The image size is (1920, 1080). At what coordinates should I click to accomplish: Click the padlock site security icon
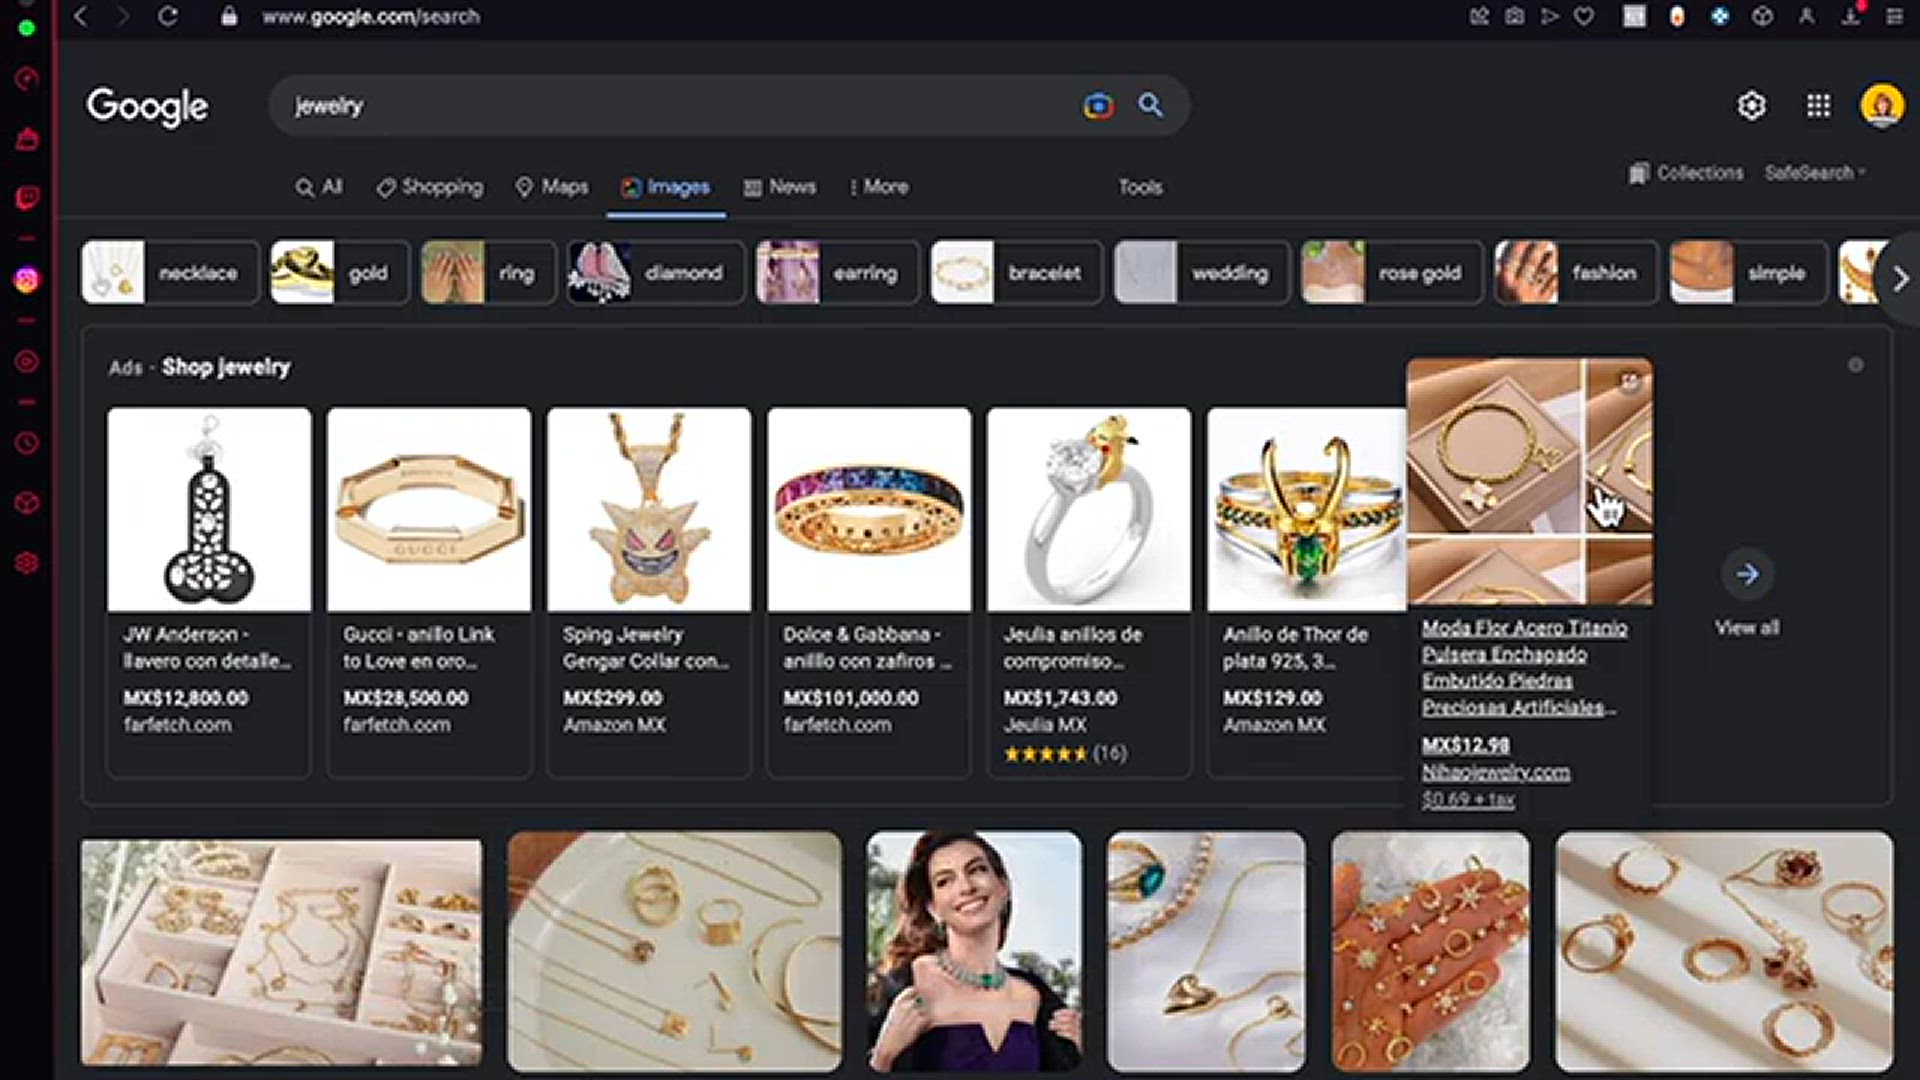[229, 16]
